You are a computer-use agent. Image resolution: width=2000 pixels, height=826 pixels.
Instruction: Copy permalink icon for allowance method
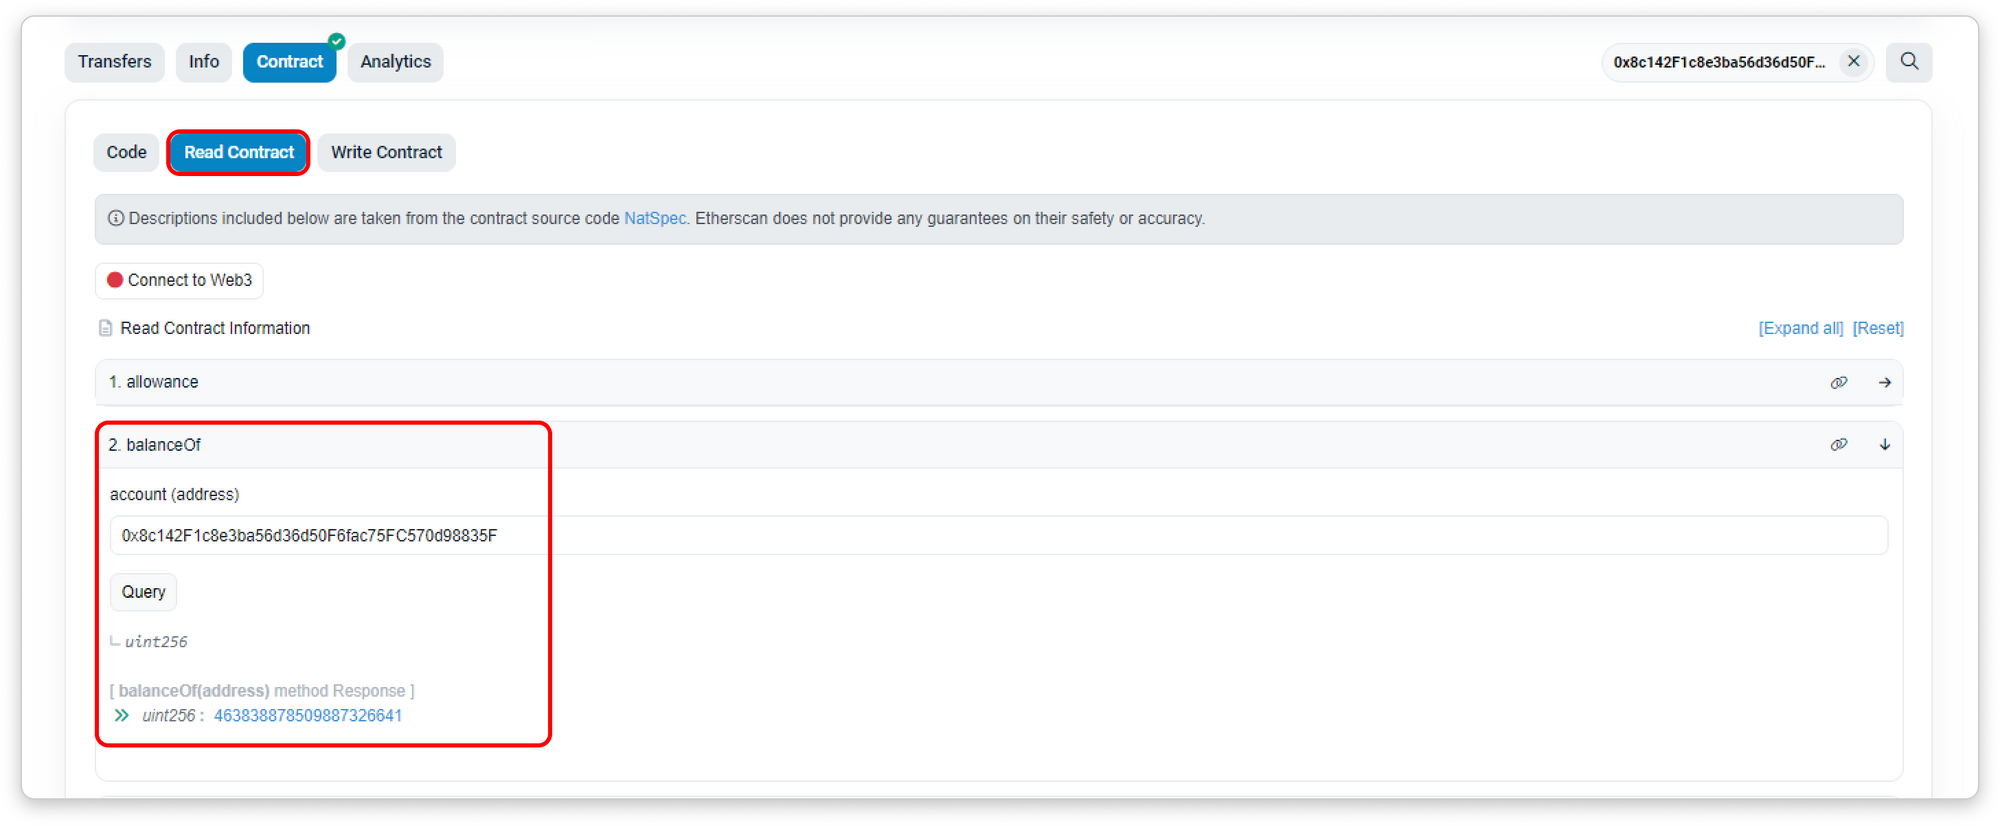click(1838, 383)
